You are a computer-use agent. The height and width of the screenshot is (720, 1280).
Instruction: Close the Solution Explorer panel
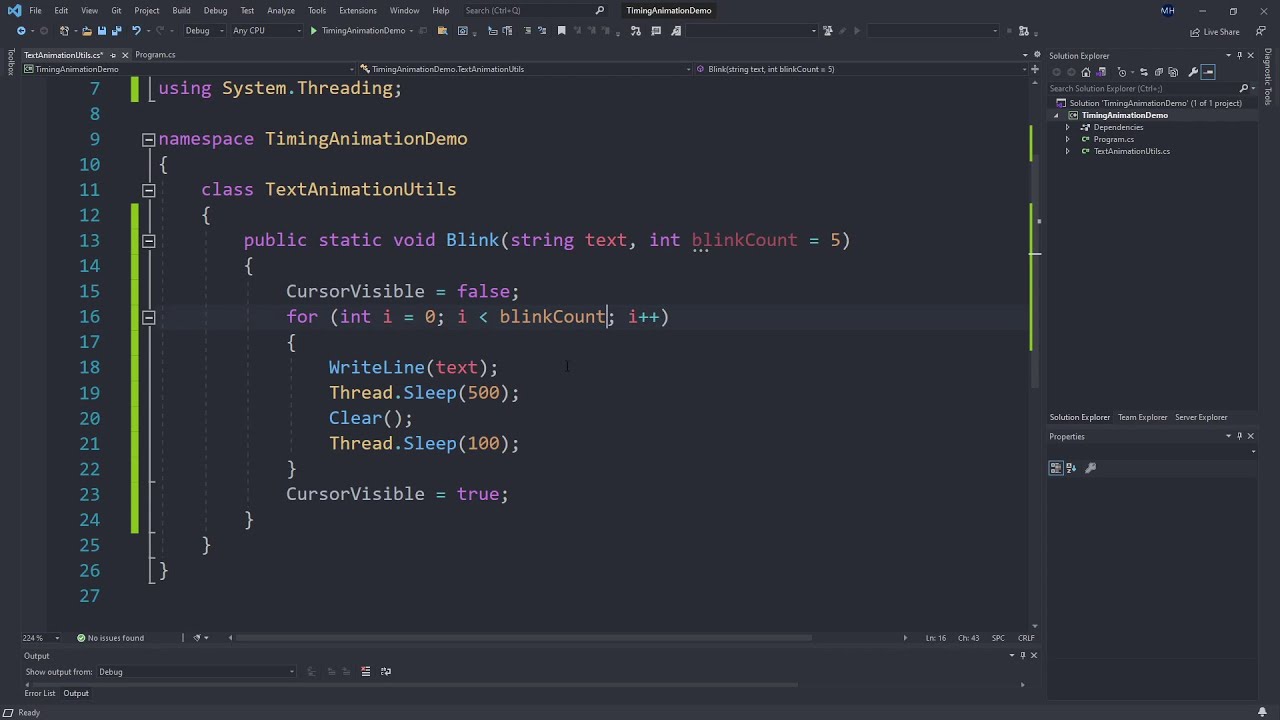[x=1250, y=56]
